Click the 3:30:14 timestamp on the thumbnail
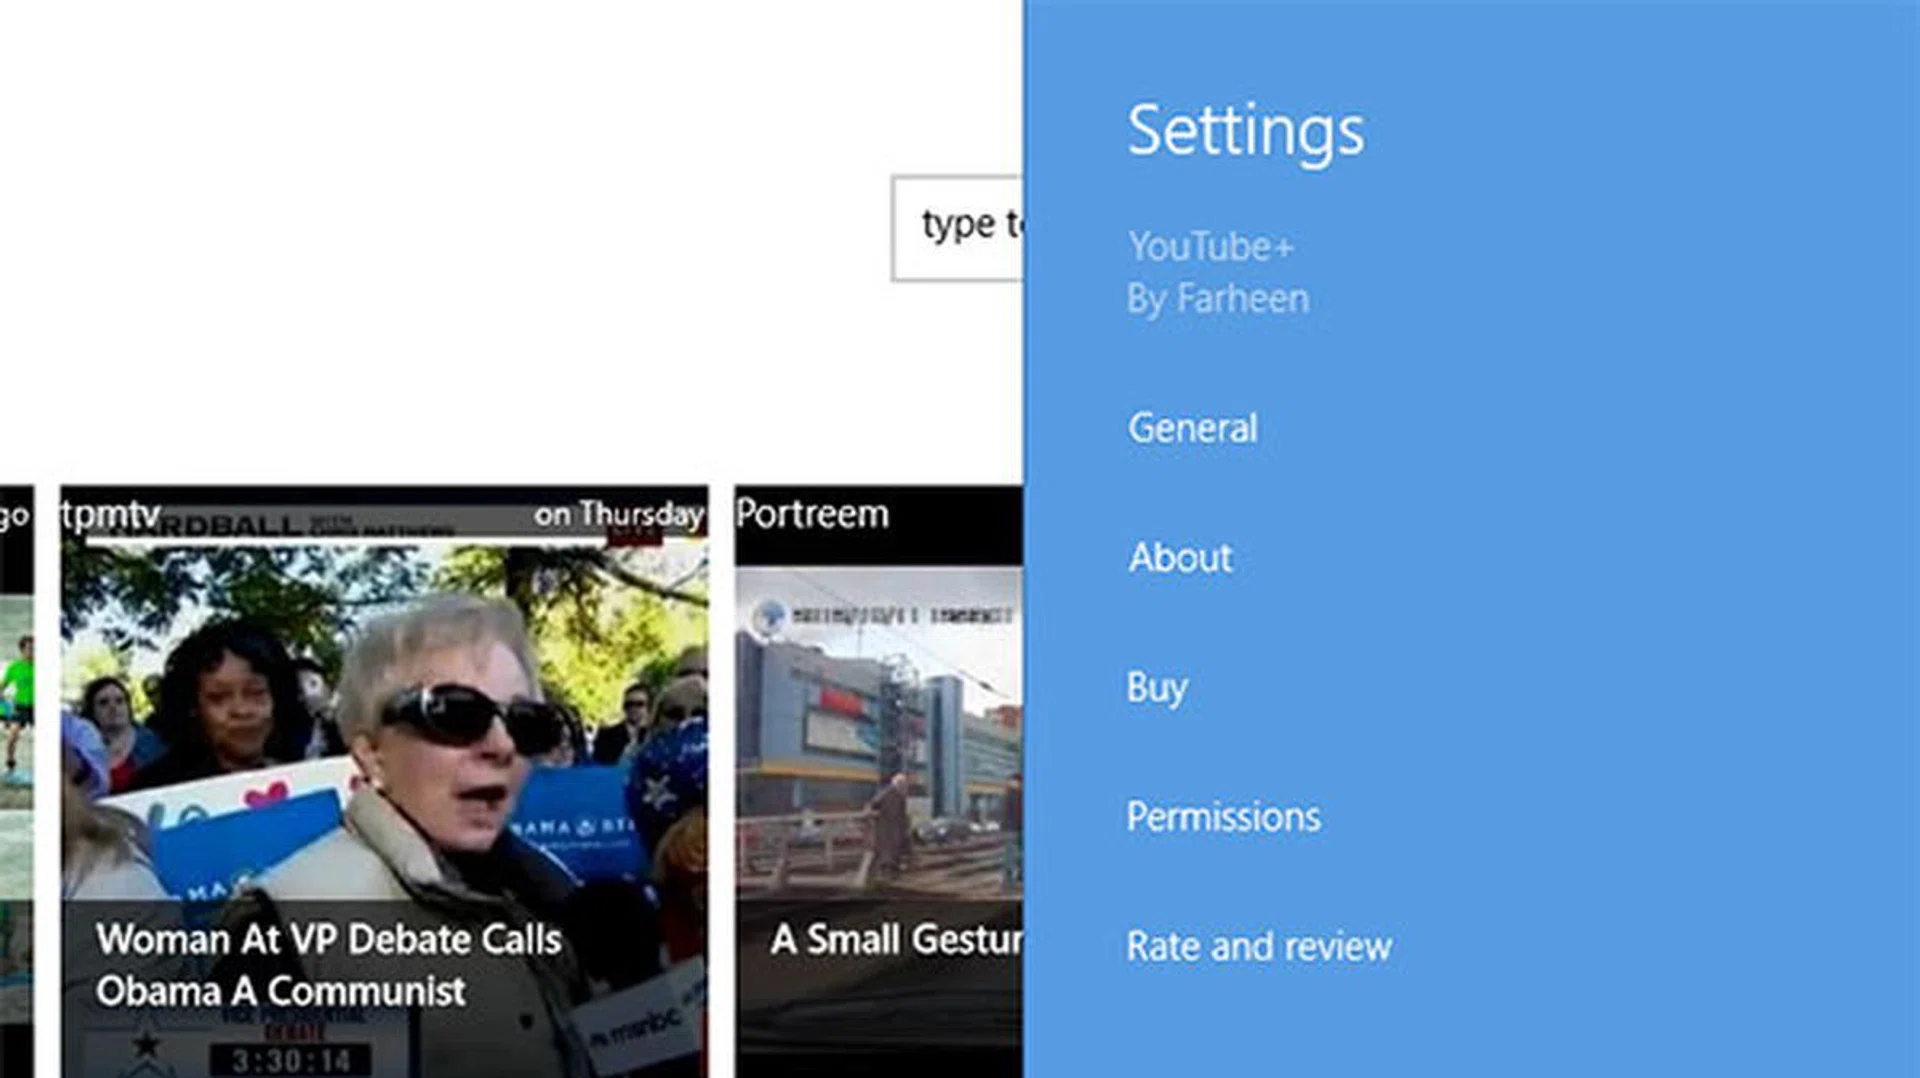 [x=291, y=1060]
